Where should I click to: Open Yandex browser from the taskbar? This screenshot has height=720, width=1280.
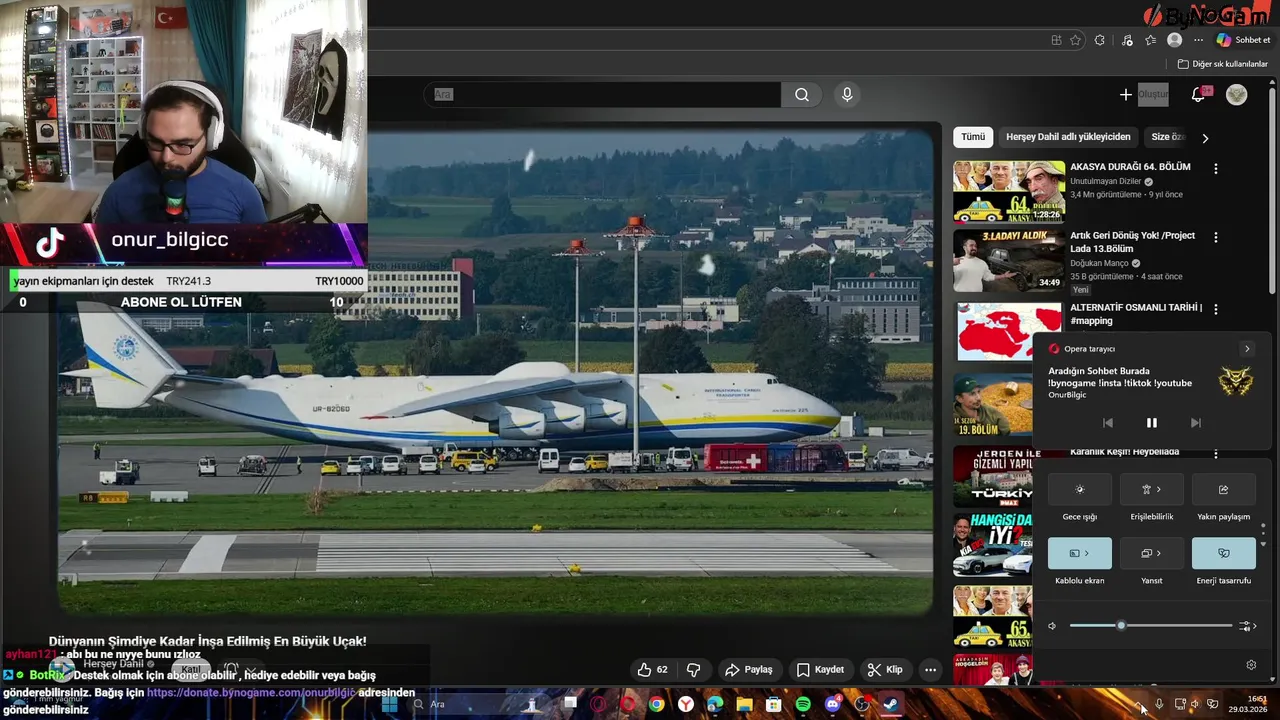tap(686, 705)
